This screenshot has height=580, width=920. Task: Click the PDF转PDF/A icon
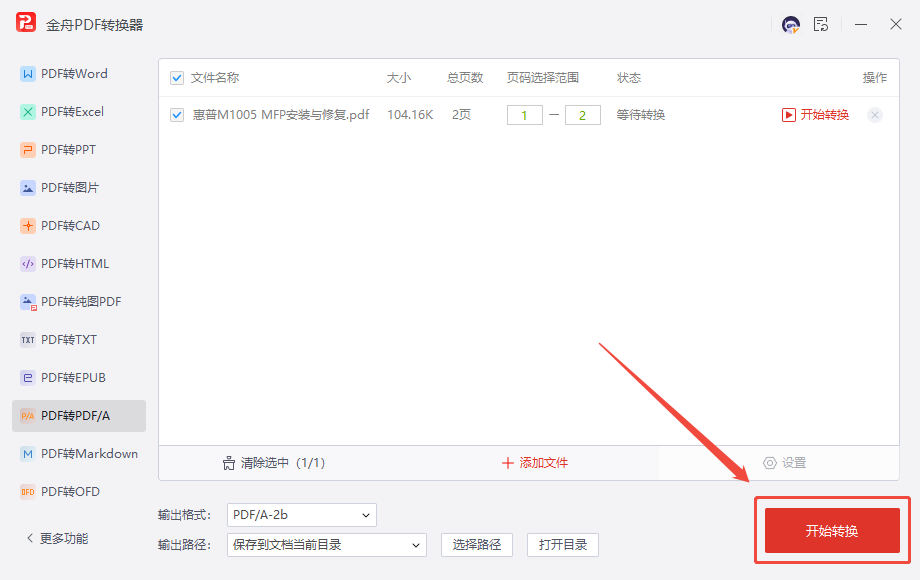28,416
